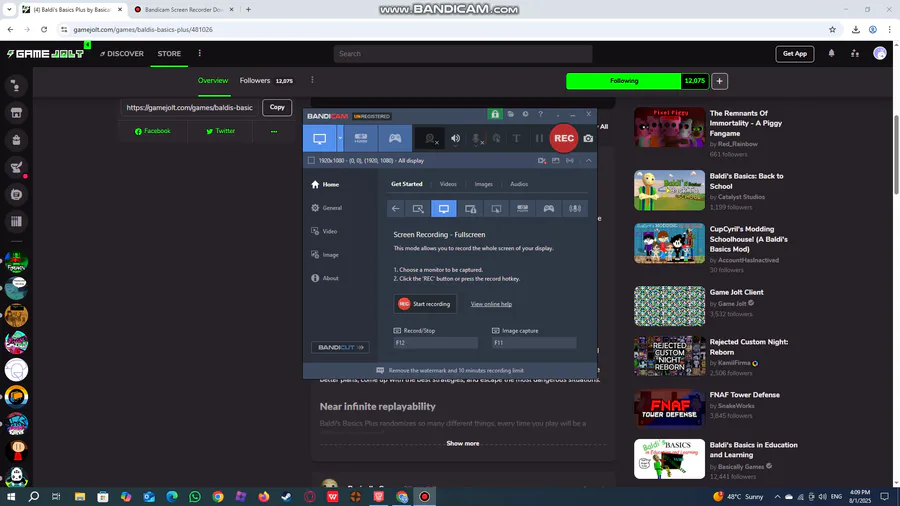Click the plus button beside Following
Screen dimensions: 900x506
[719, 81]
